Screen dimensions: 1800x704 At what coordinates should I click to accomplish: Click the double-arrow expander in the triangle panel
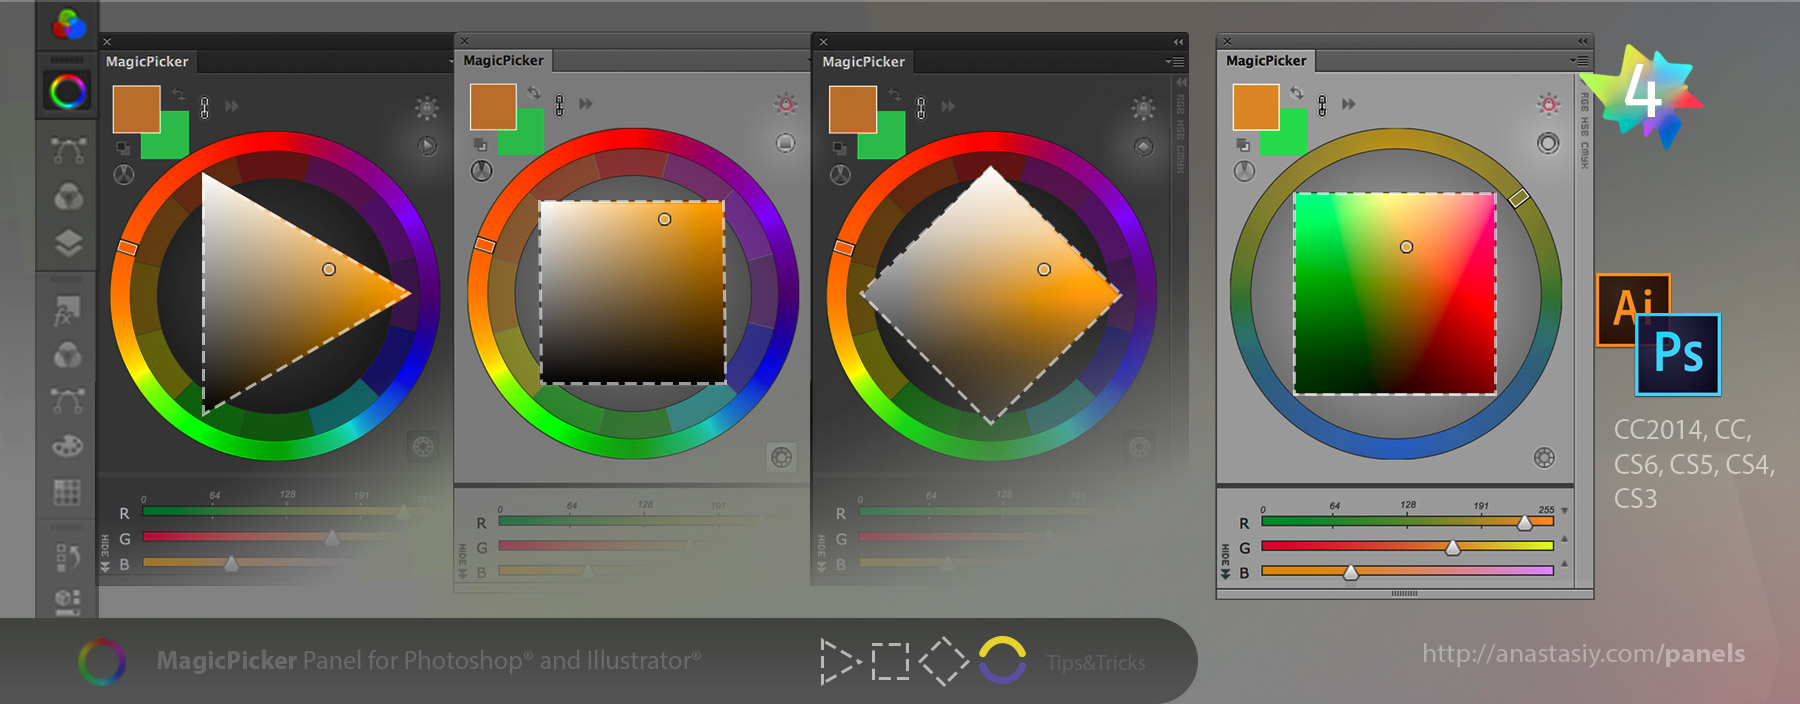[232, 106]
